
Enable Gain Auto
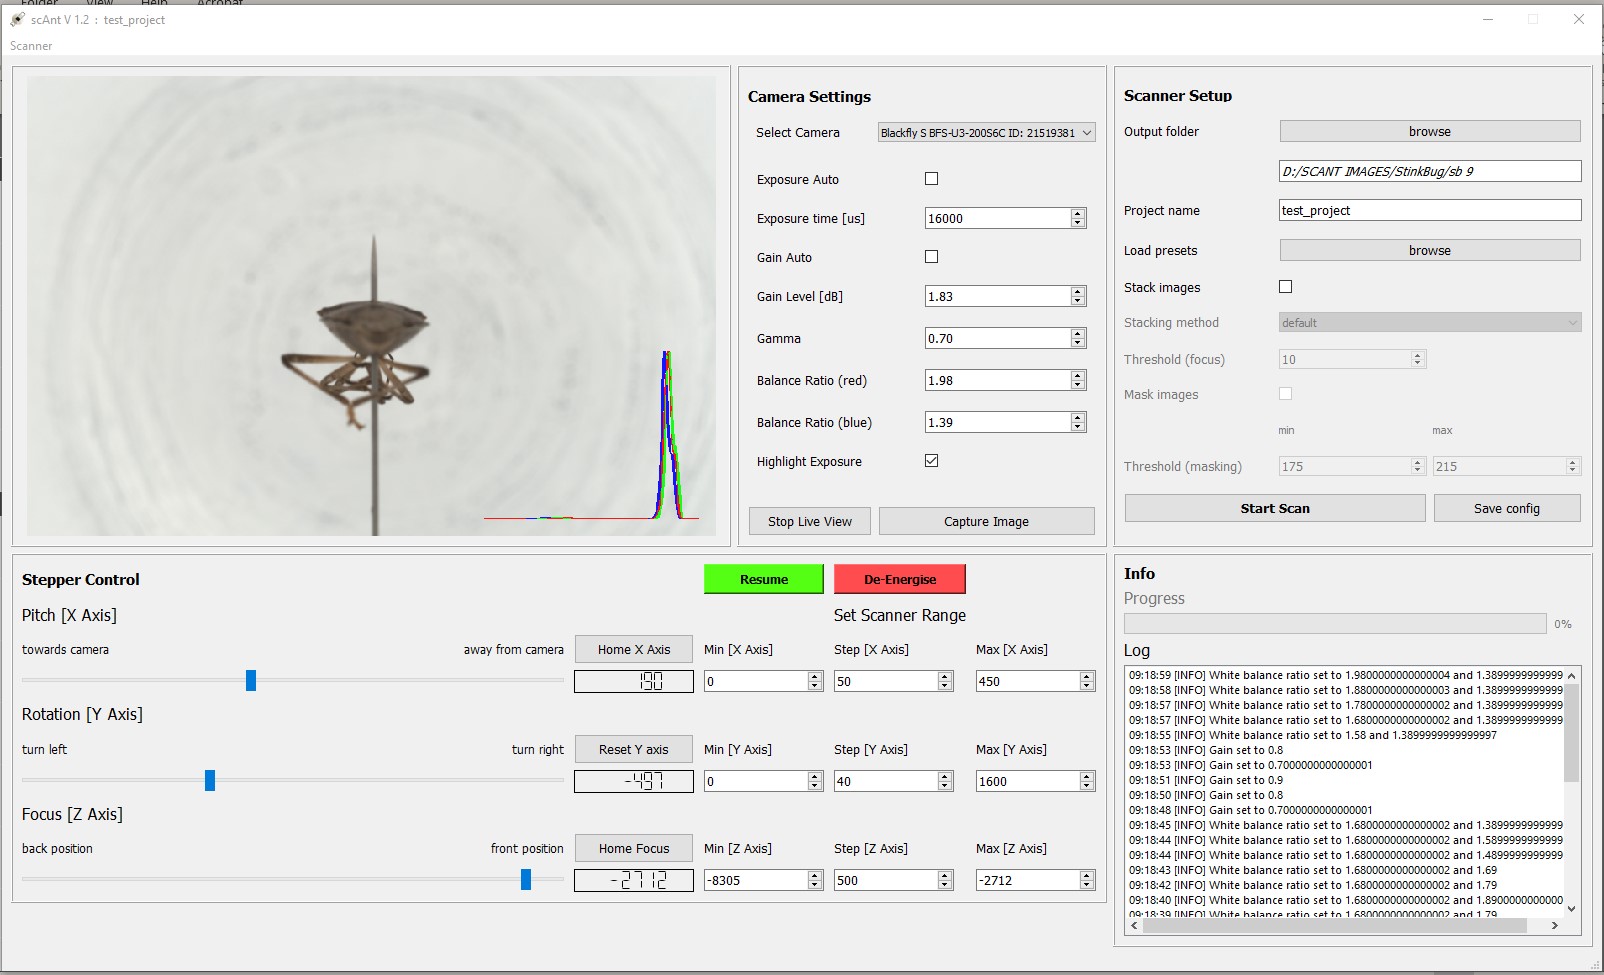931,257
